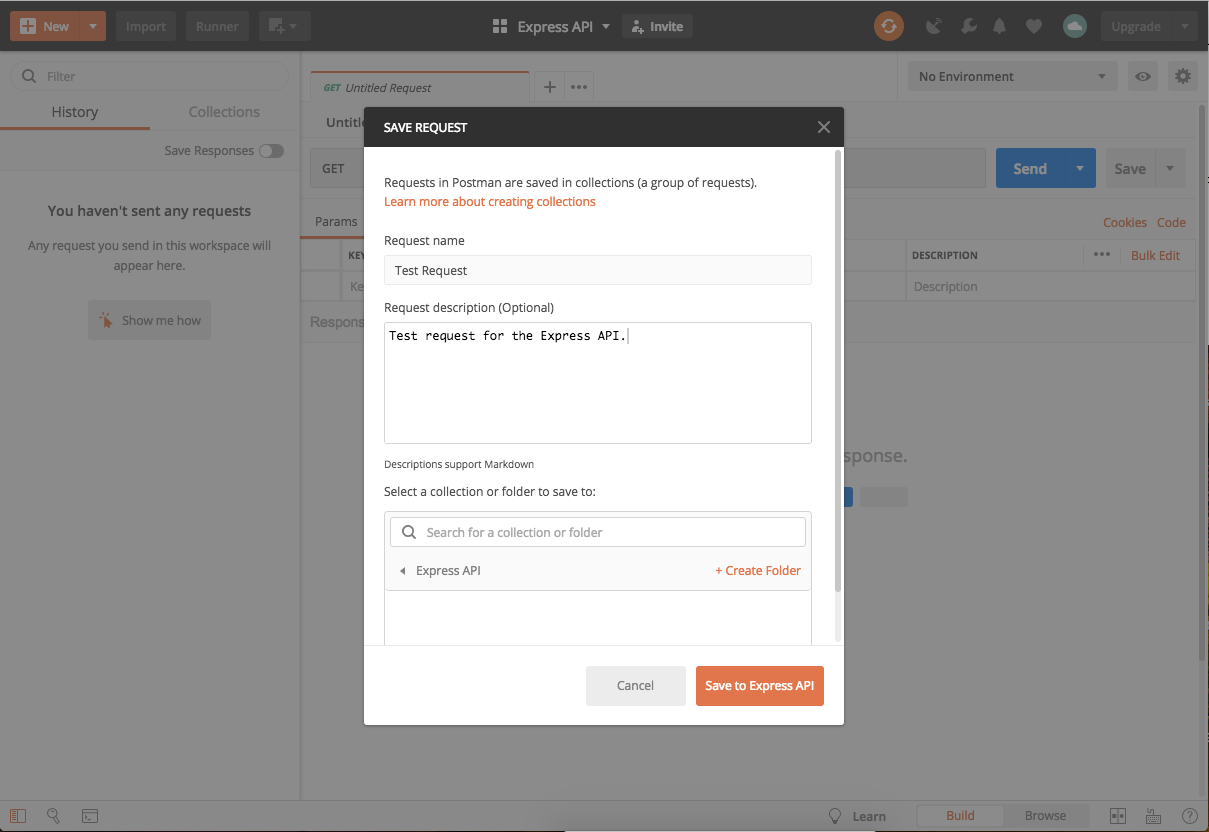
Task: Click the collection search field
Action: (597, 531)
